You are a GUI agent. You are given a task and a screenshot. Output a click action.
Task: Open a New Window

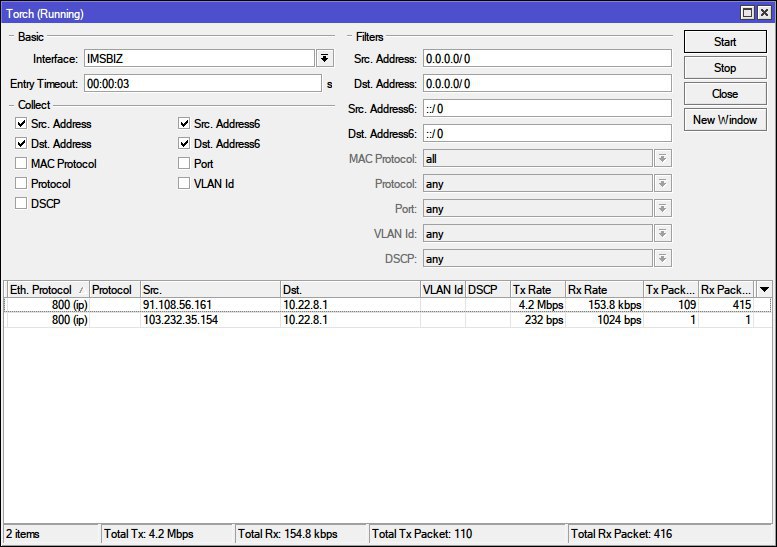coord(725,120)
